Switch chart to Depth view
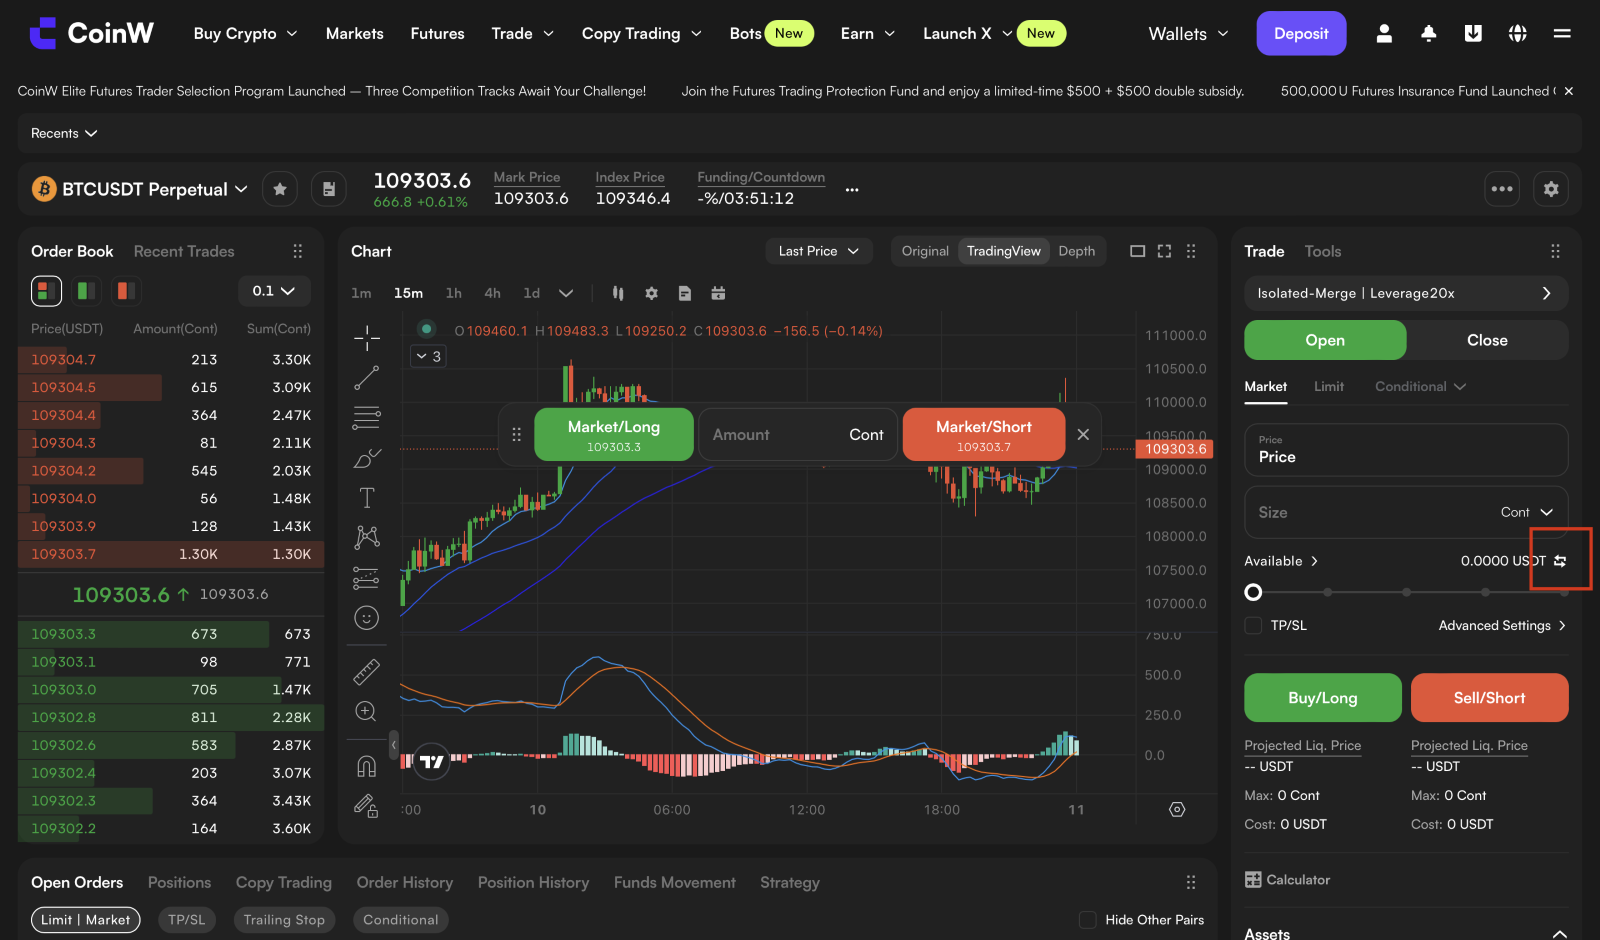 [x=1077, y=251]
